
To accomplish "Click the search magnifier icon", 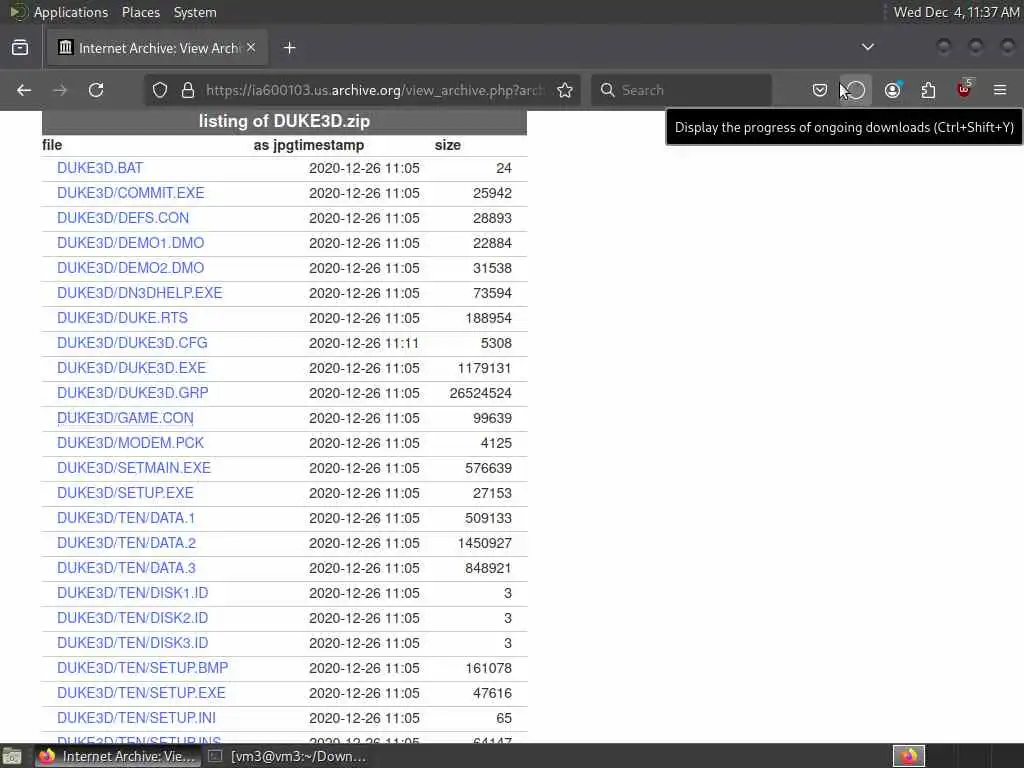I will (607, 90).
